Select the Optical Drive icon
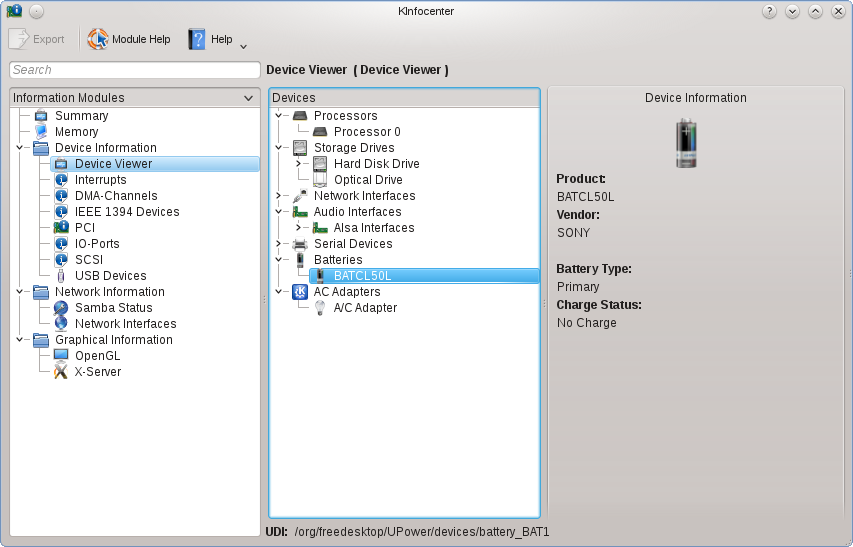This screenshot has width=853, height=547. coord(320,179)
